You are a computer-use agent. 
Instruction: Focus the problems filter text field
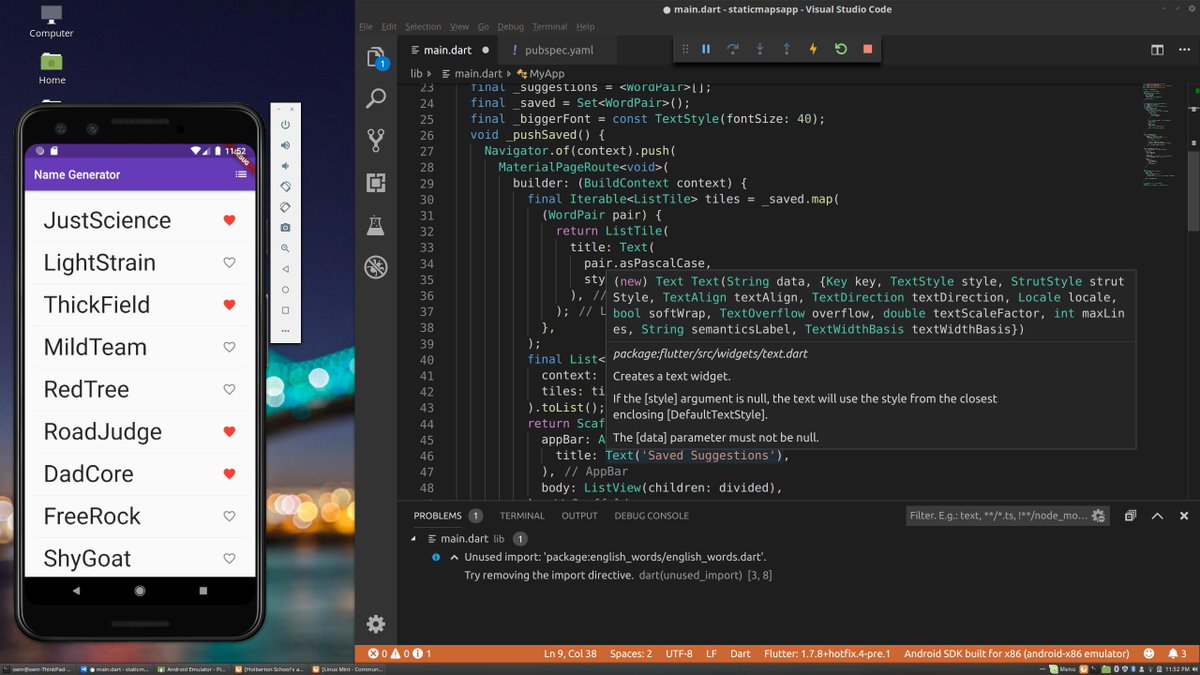(1000, 516)
